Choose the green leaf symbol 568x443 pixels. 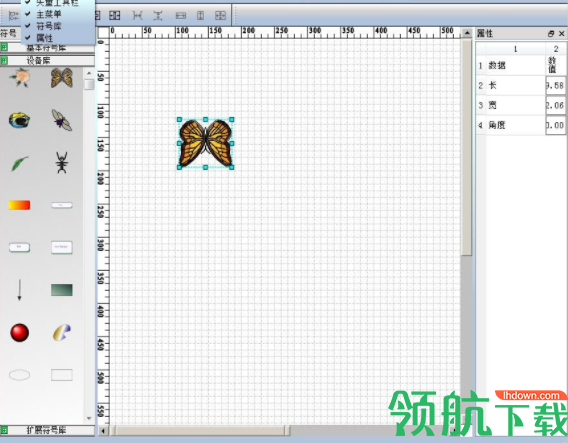tap(20, 163)
